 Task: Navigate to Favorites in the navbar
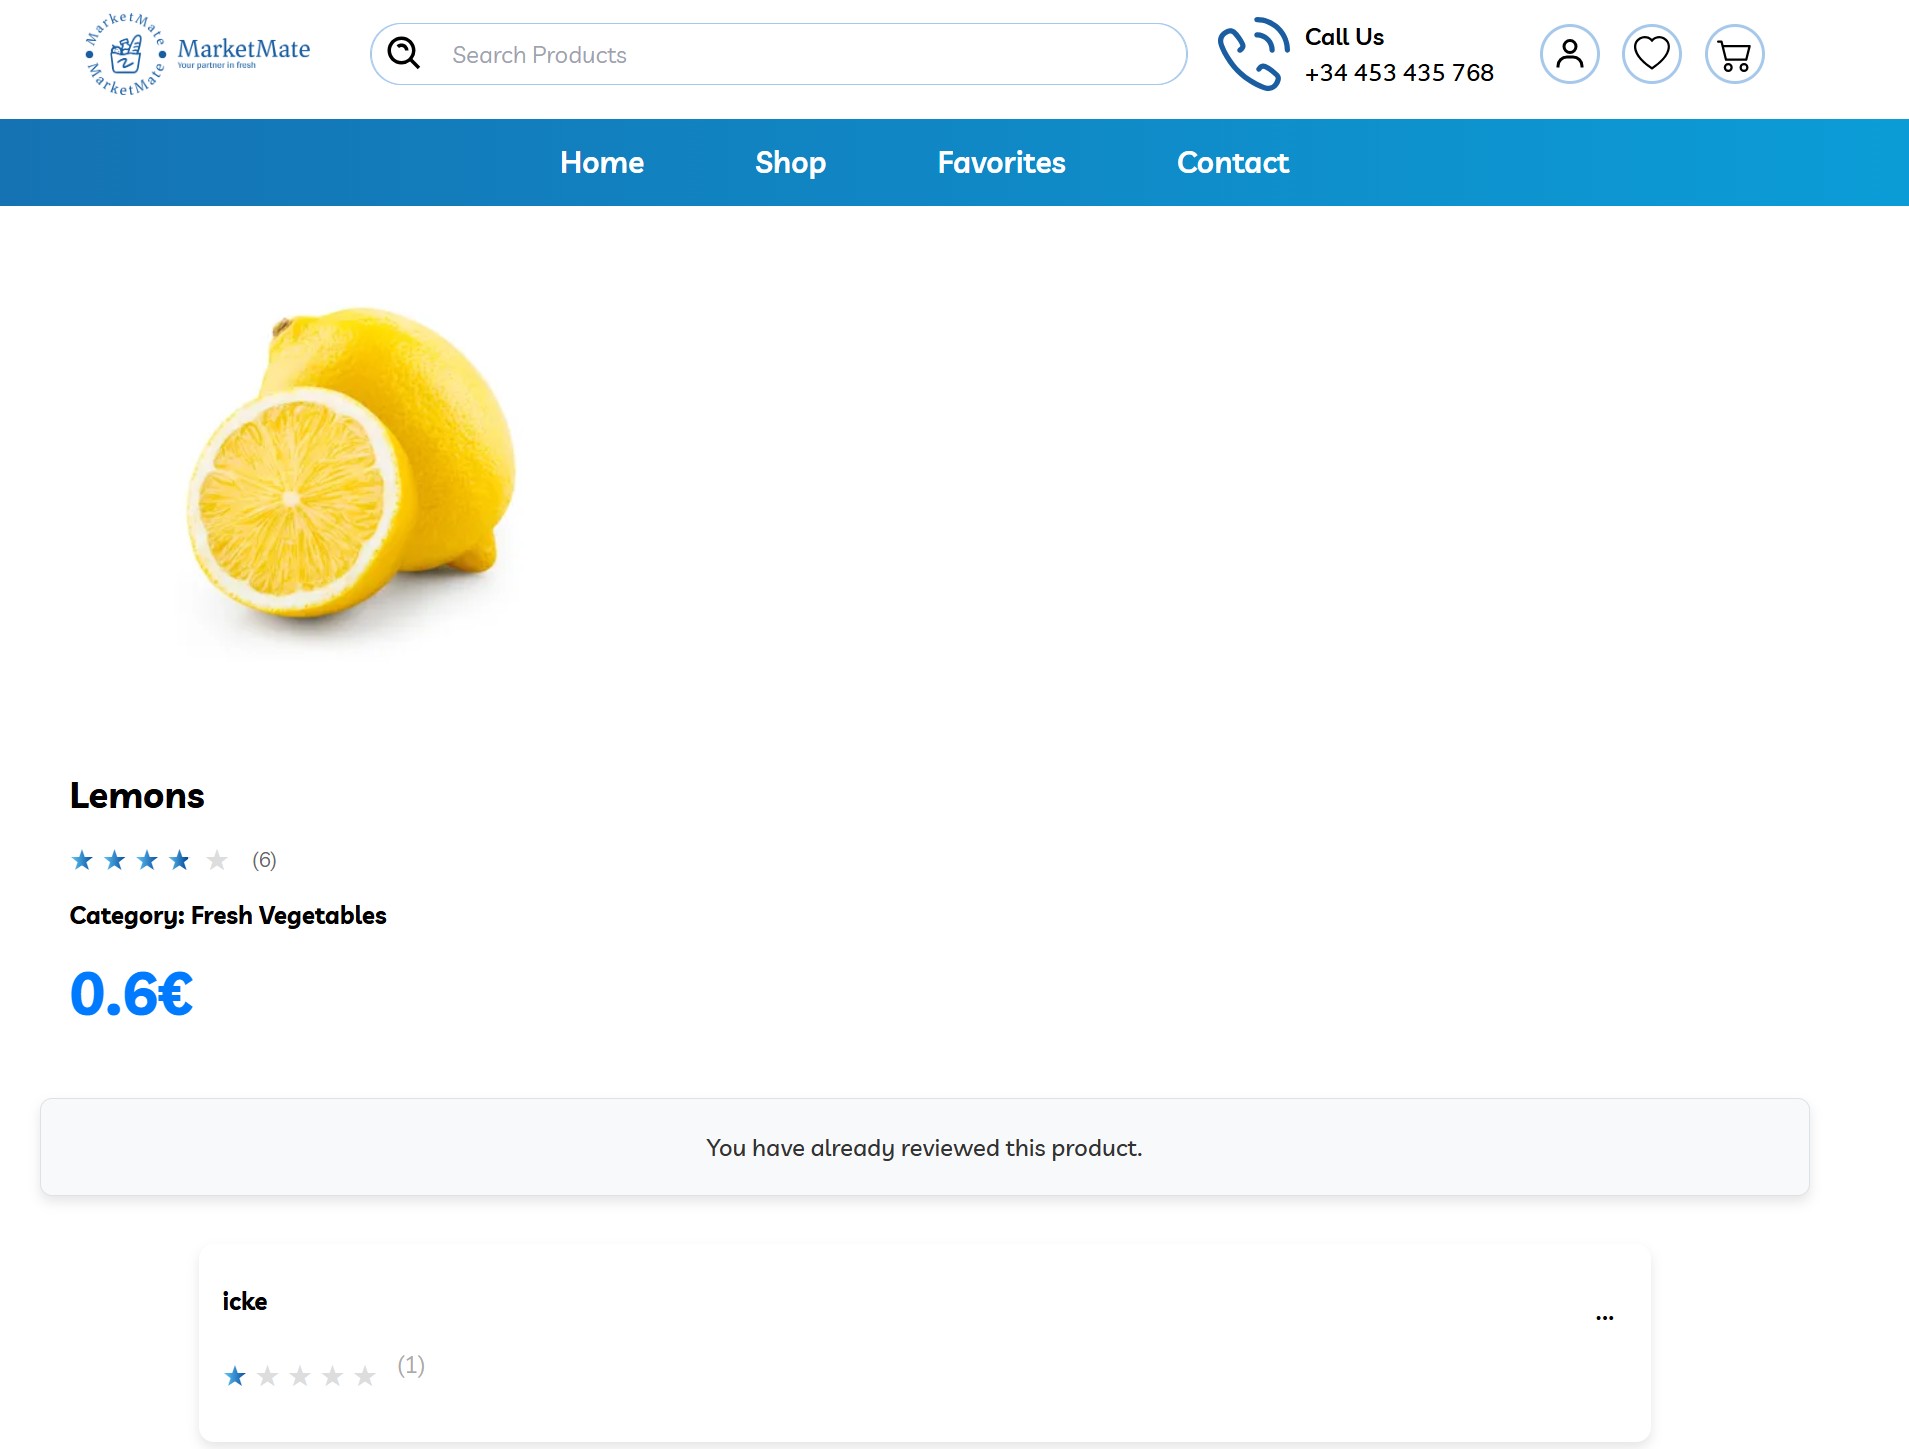[x=1001, y=163]
